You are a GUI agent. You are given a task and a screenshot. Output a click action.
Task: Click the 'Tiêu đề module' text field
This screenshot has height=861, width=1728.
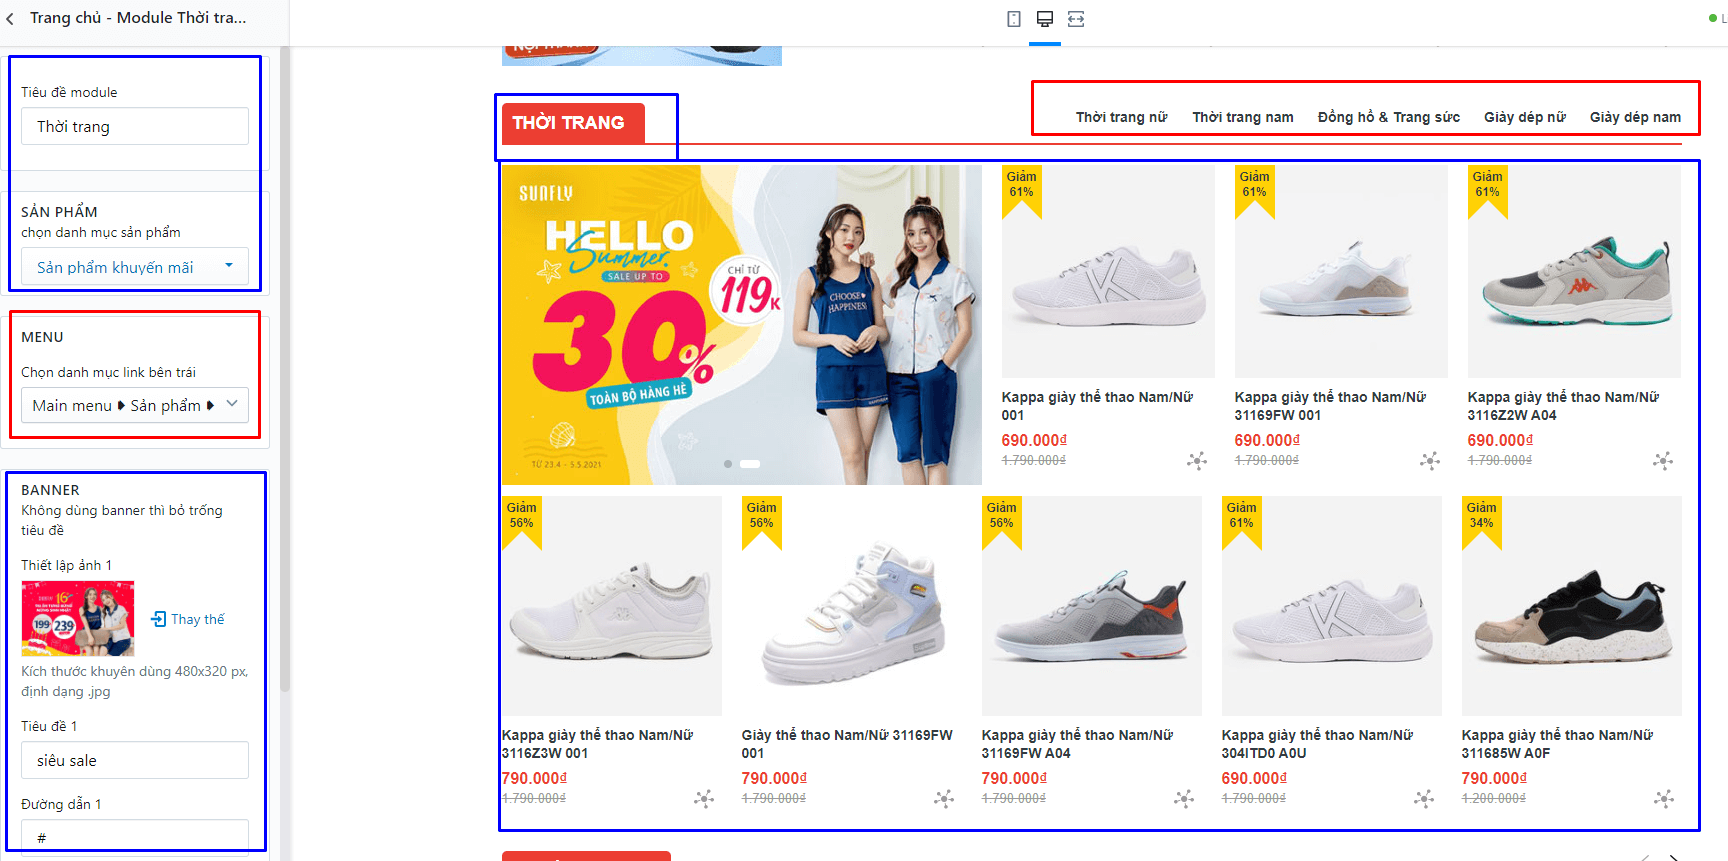[135, 126]
